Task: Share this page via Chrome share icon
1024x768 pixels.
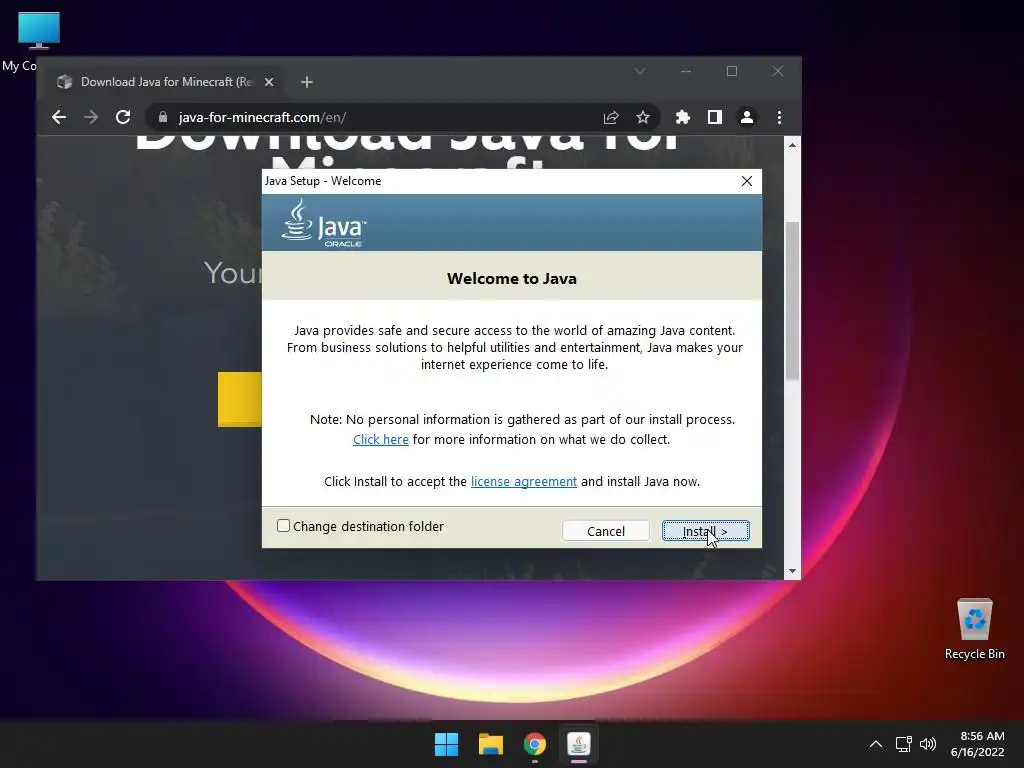Action: [611, 118]
